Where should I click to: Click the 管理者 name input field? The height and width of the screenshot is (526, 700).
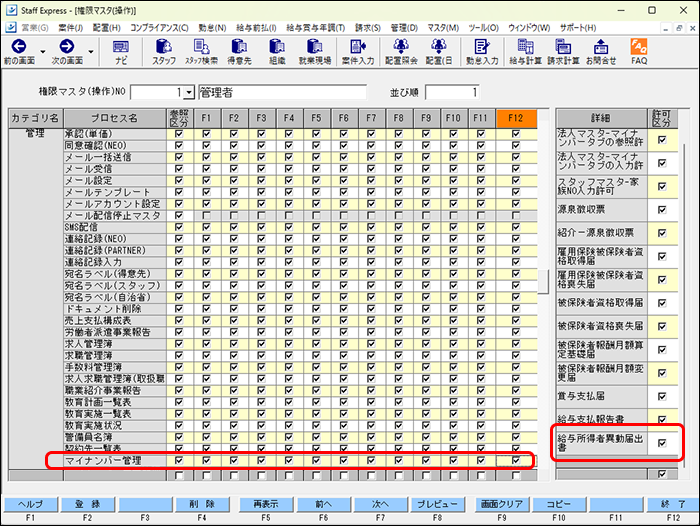tap(282, 92)
